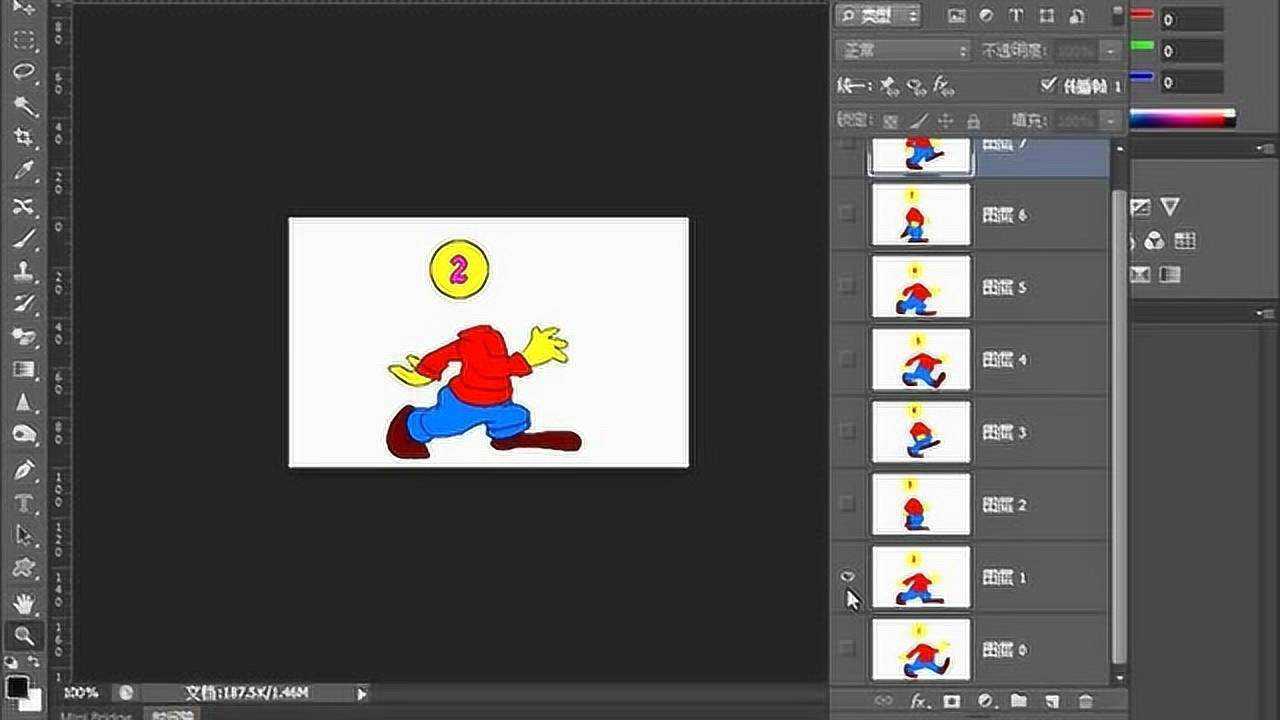Open the fill slider dropdown arrow
Screen dimensions: 1280x720
(x=1110, y=121)
